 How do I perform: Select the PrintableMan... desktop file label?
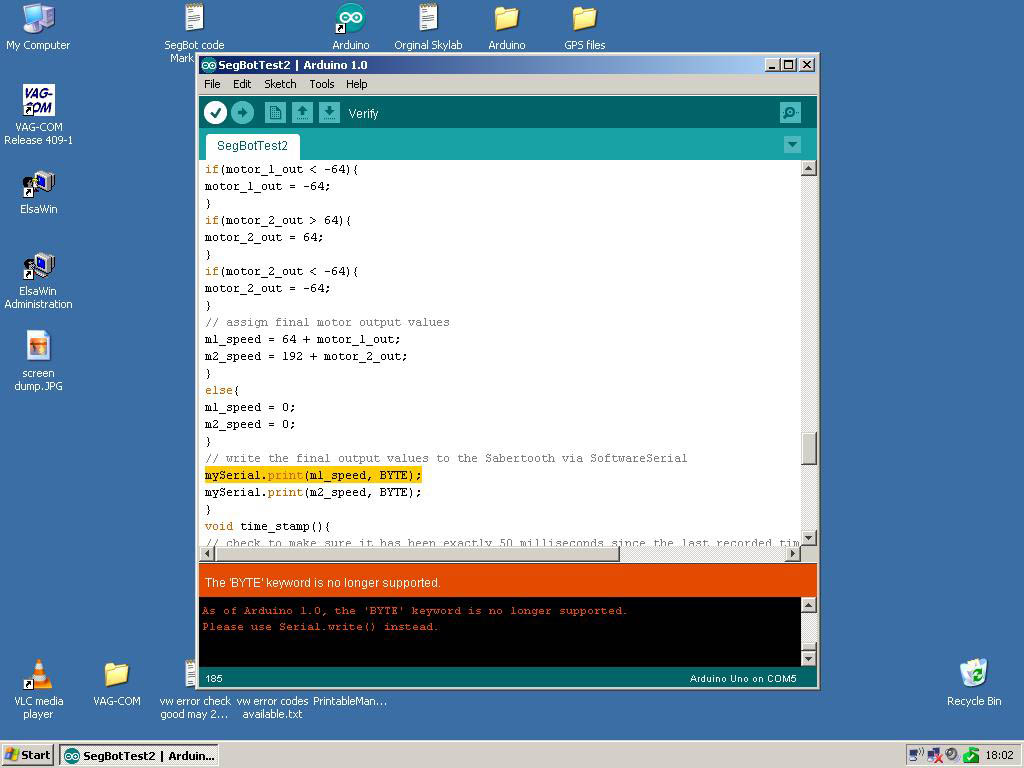tap(350, 701)
